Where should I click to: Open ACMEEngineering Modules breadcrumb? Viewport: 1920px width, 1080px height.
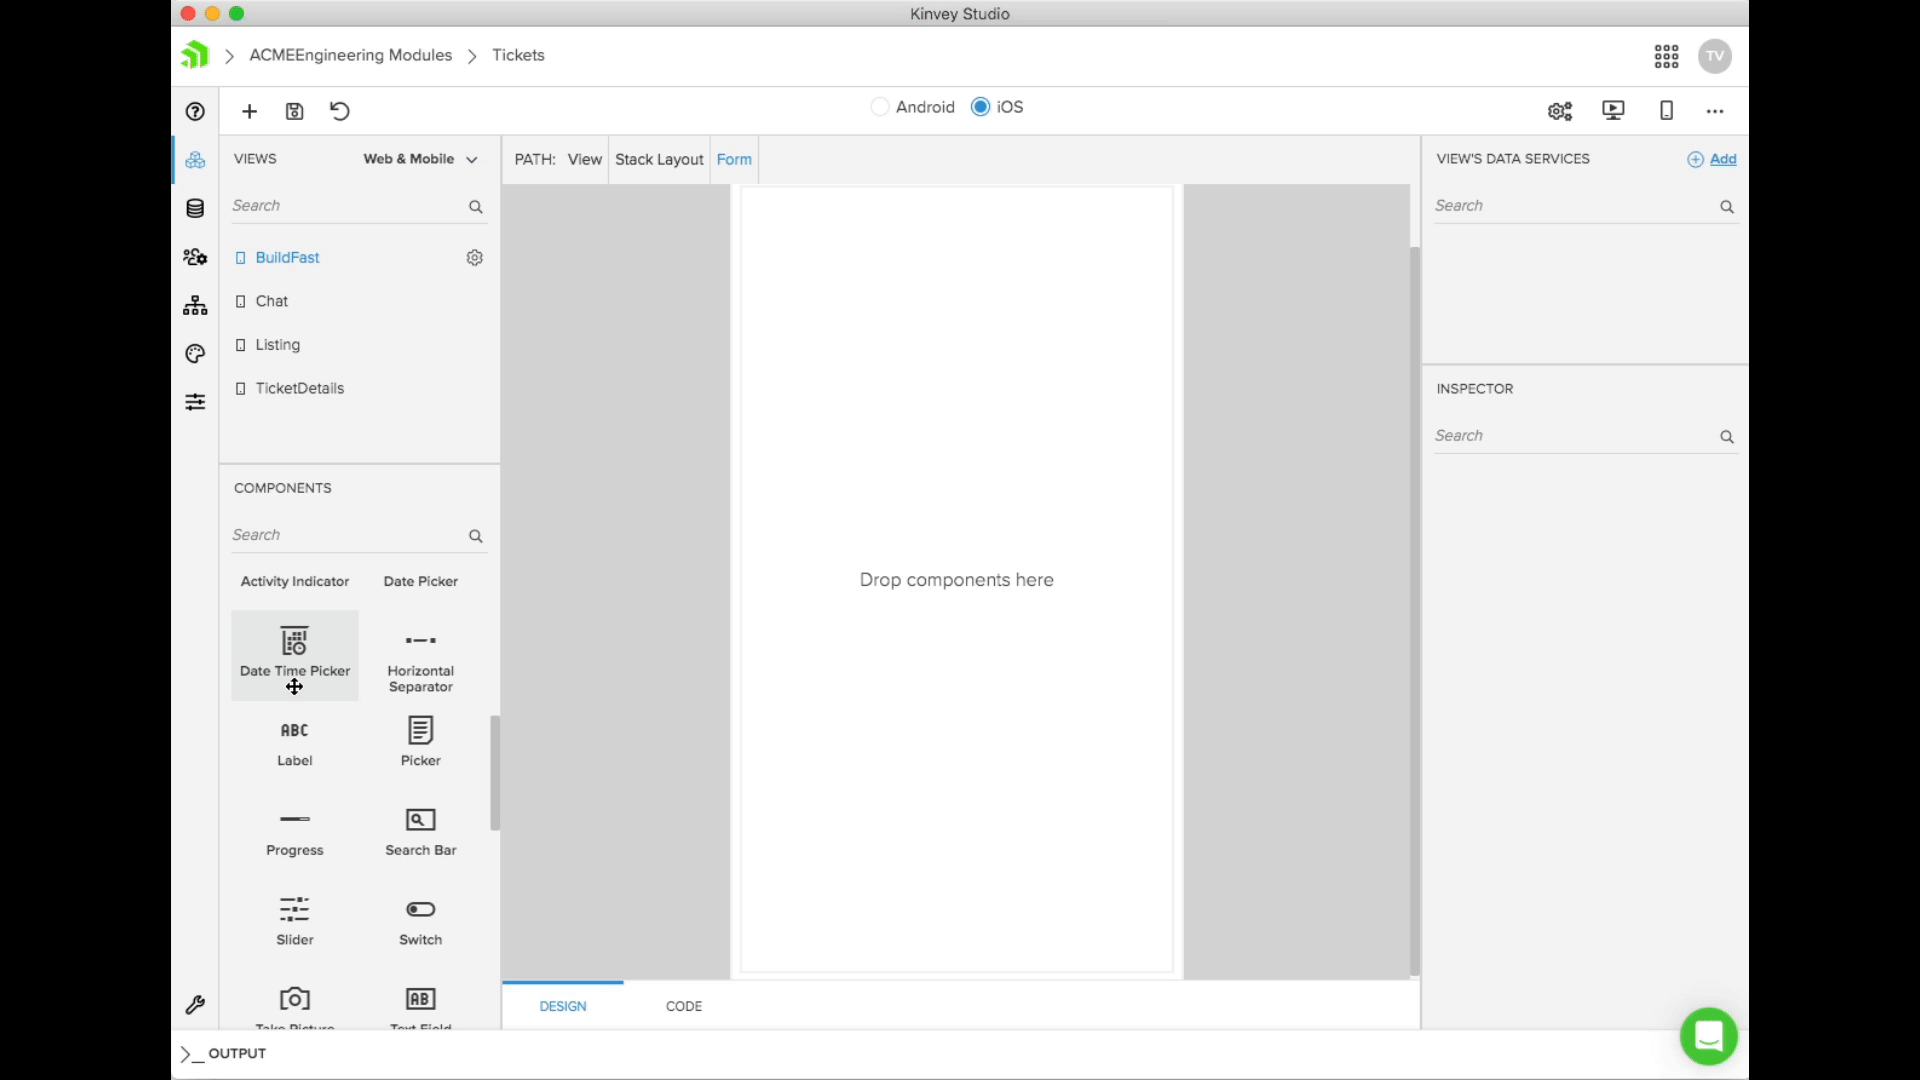pos(350,55)
